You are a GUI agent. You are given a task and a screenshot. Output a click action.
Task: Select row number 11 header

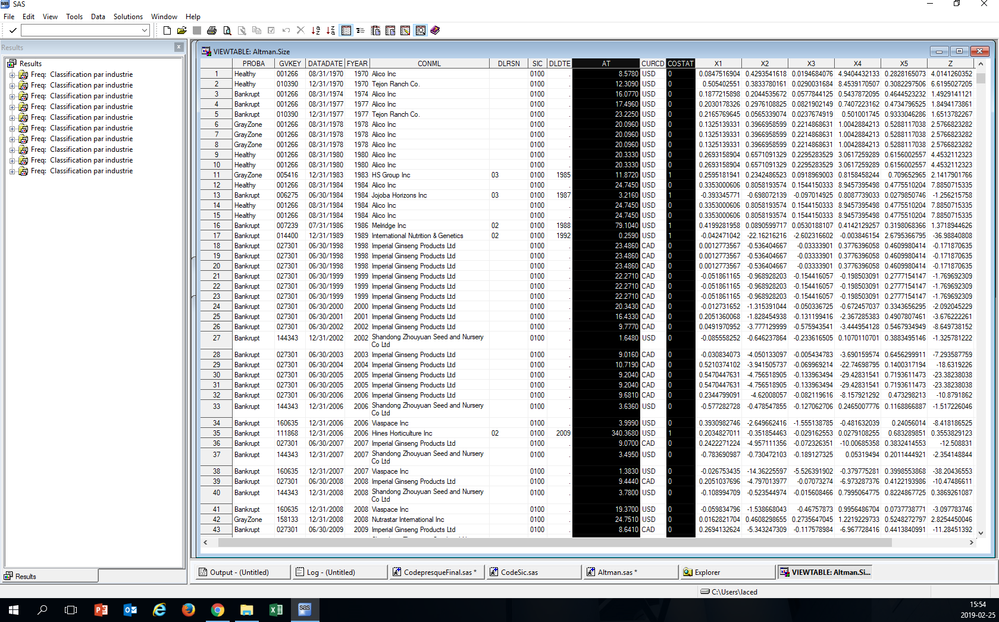click(x=216, y=175)
